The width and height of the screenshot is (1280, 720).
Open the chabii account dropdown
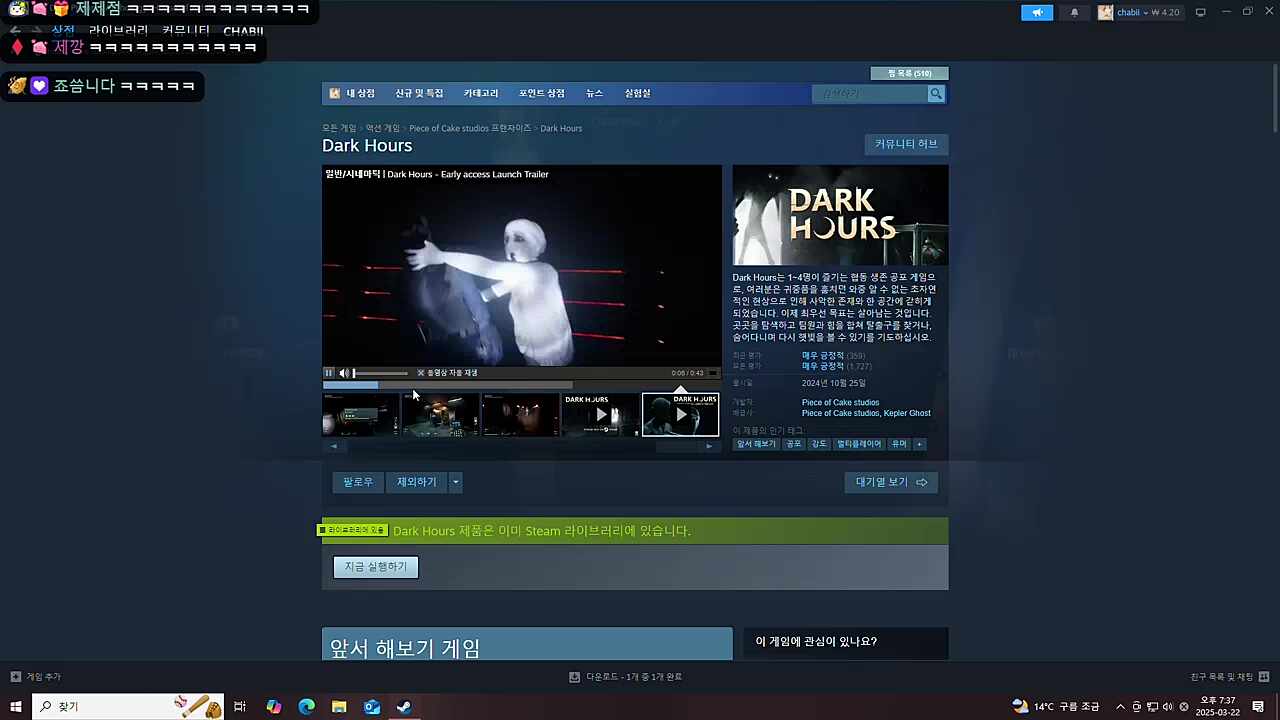pyautogui.click(x=1138, y=12)
